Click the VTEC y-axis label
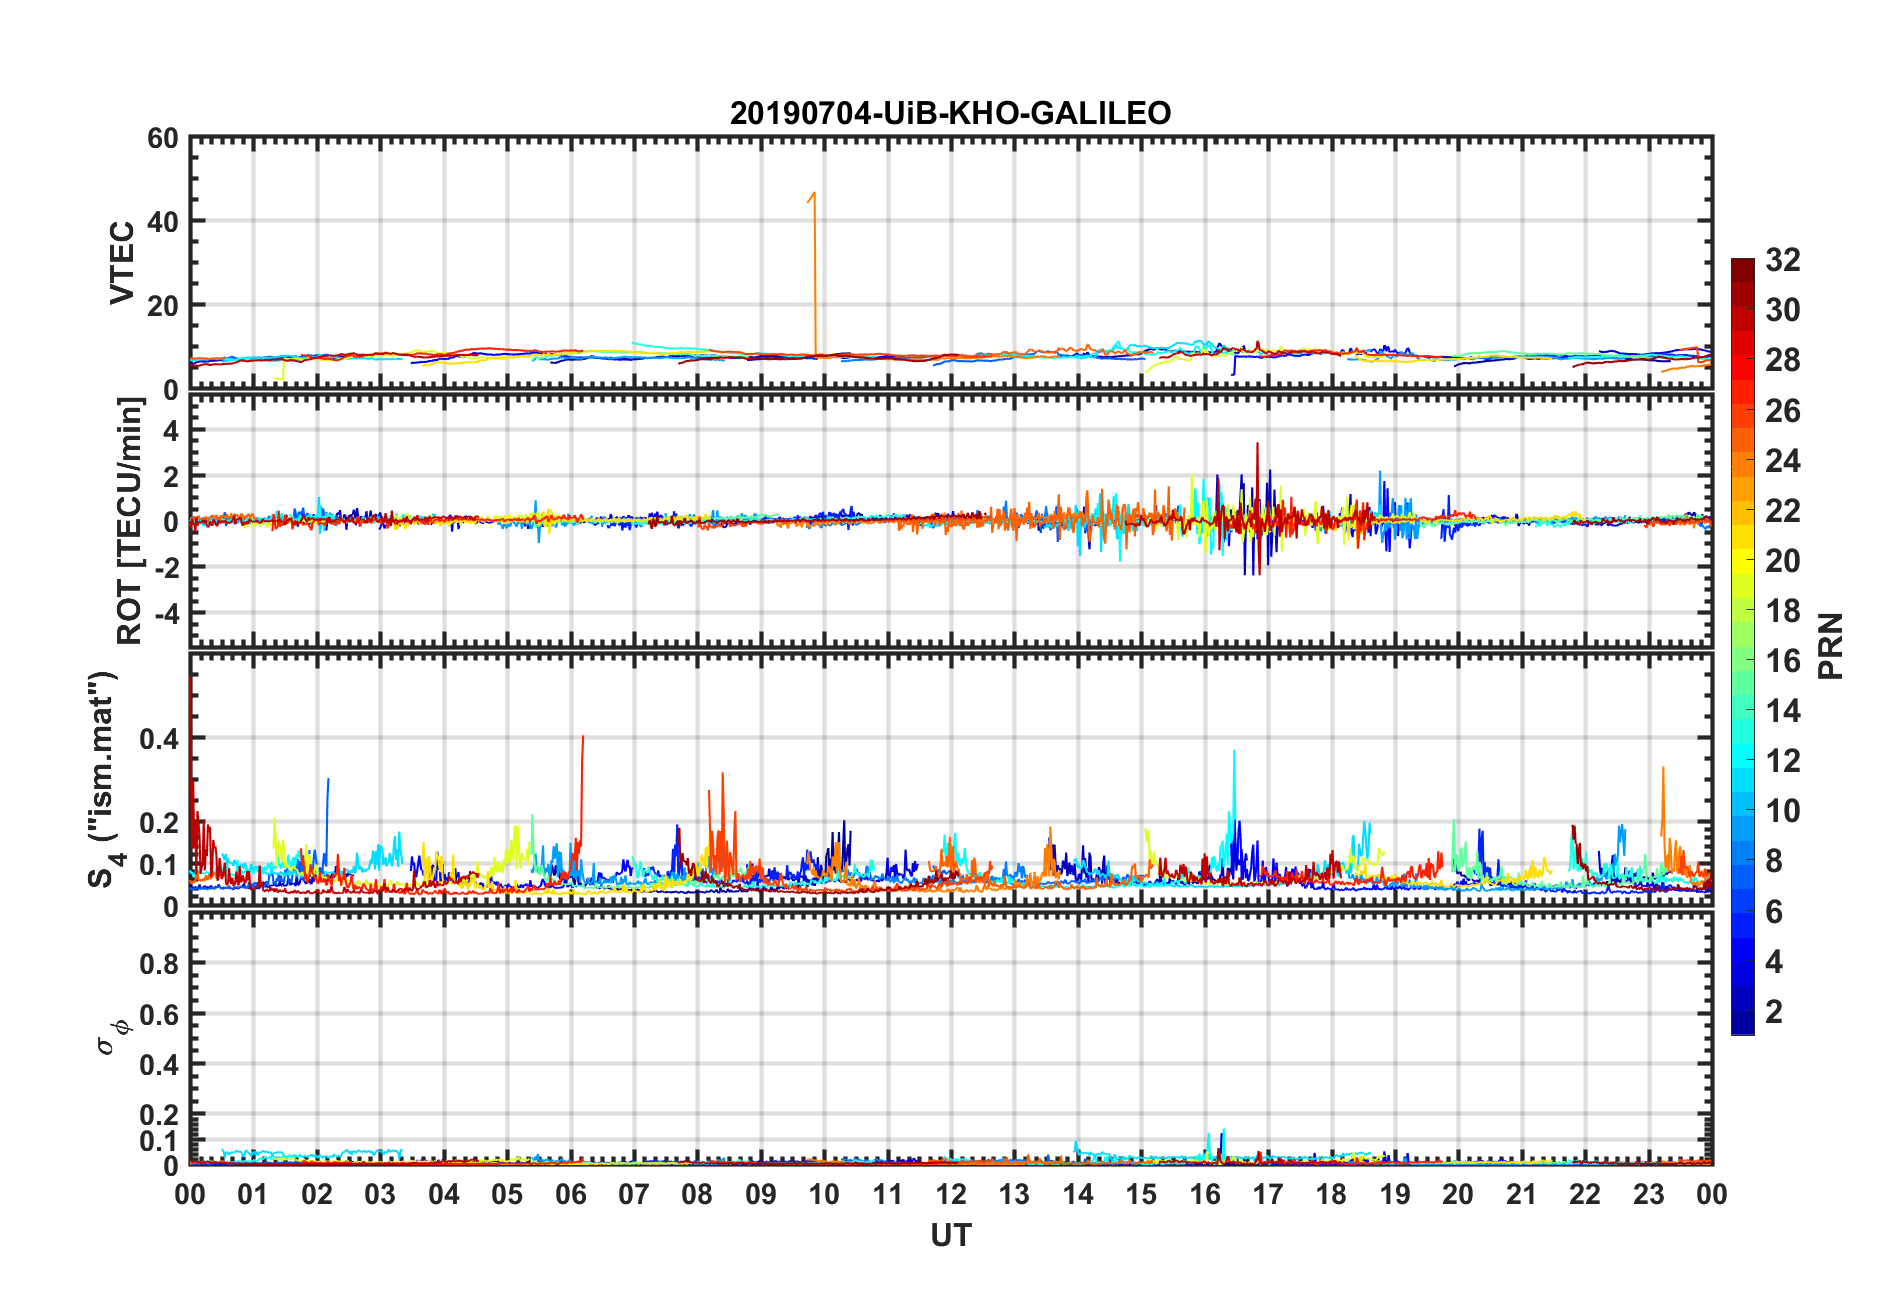Image resolution: width=1902 pixels, height=1292 pixels. point(122,263)
